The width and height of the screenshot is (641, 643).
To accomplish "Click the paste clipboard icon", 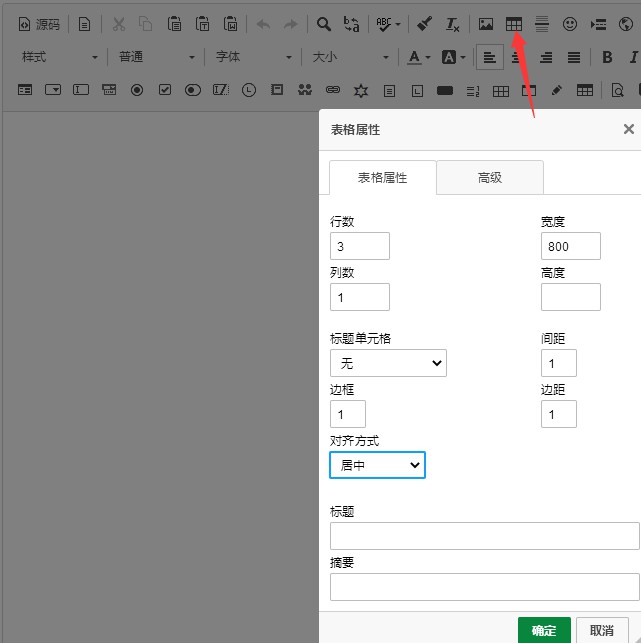I will pyautogui.click(x=174, y=25).
